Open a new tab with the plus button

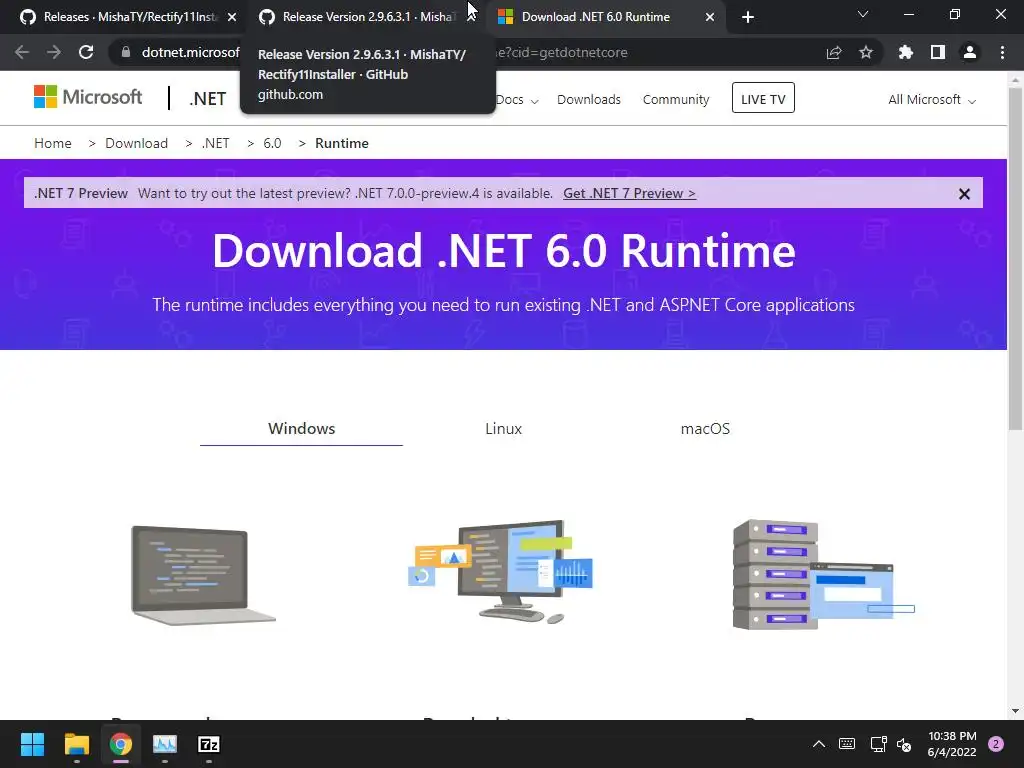pyautogui.click(x=748, y=17)
